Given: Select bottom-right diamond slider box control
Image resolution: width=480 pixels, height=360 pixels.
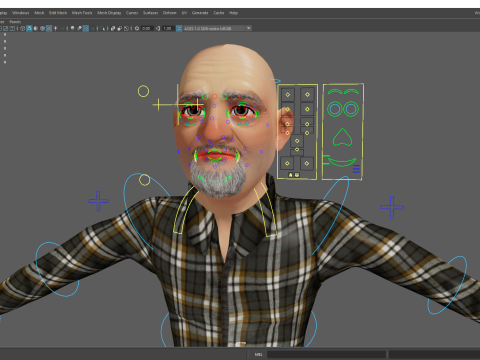Looking at the screenshot, I should click(x=307, y=163).
